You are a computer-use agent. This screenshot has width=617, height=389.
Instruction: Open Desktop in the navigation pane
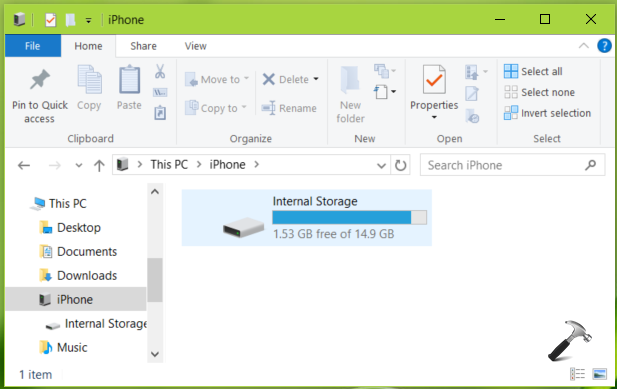pyautogui.click(x=78, y=227)
